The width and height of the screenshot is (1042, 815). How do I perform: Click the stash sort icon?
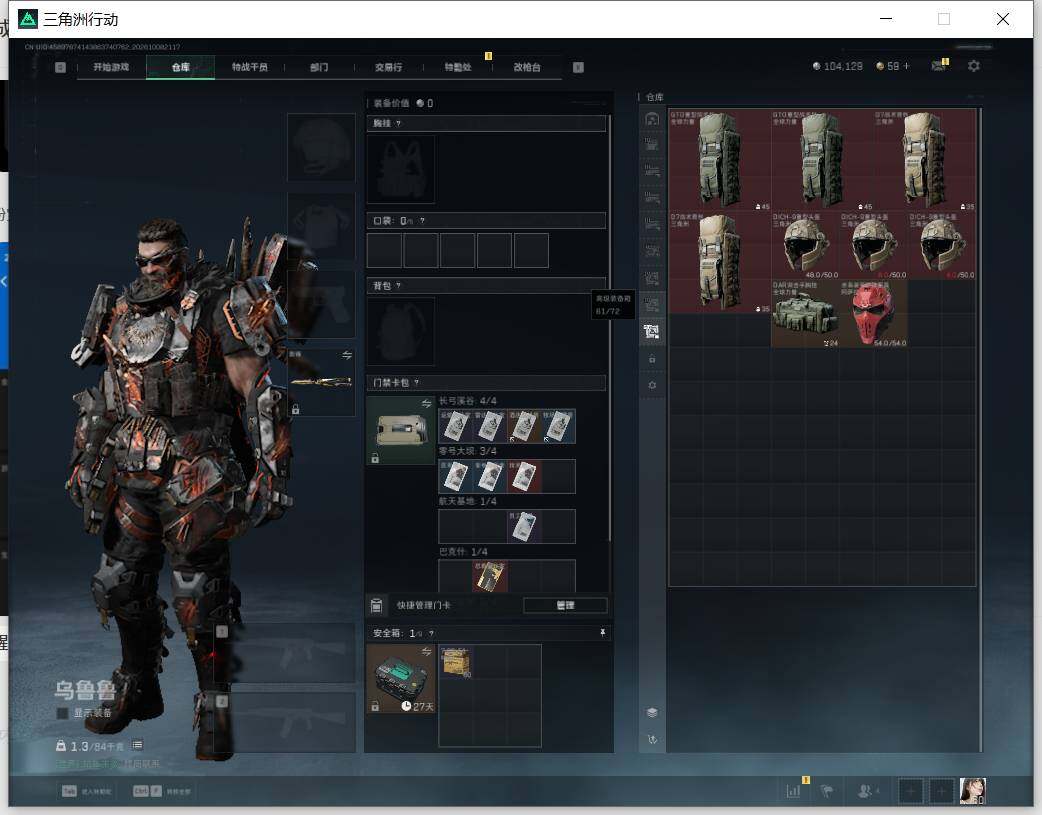click(652, 739)
